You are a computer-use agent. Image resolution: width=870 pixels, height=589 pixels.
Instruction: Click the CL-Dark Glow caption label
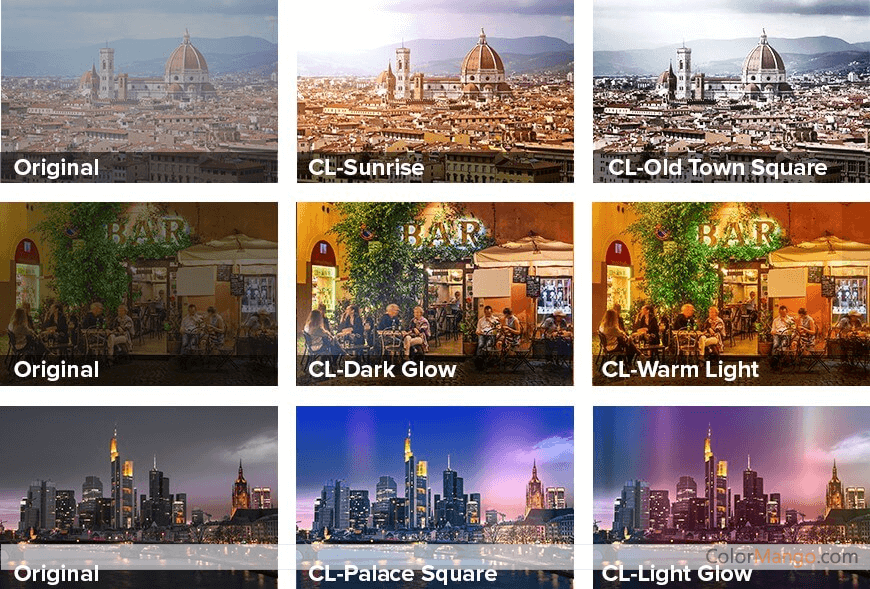point(382,369)
